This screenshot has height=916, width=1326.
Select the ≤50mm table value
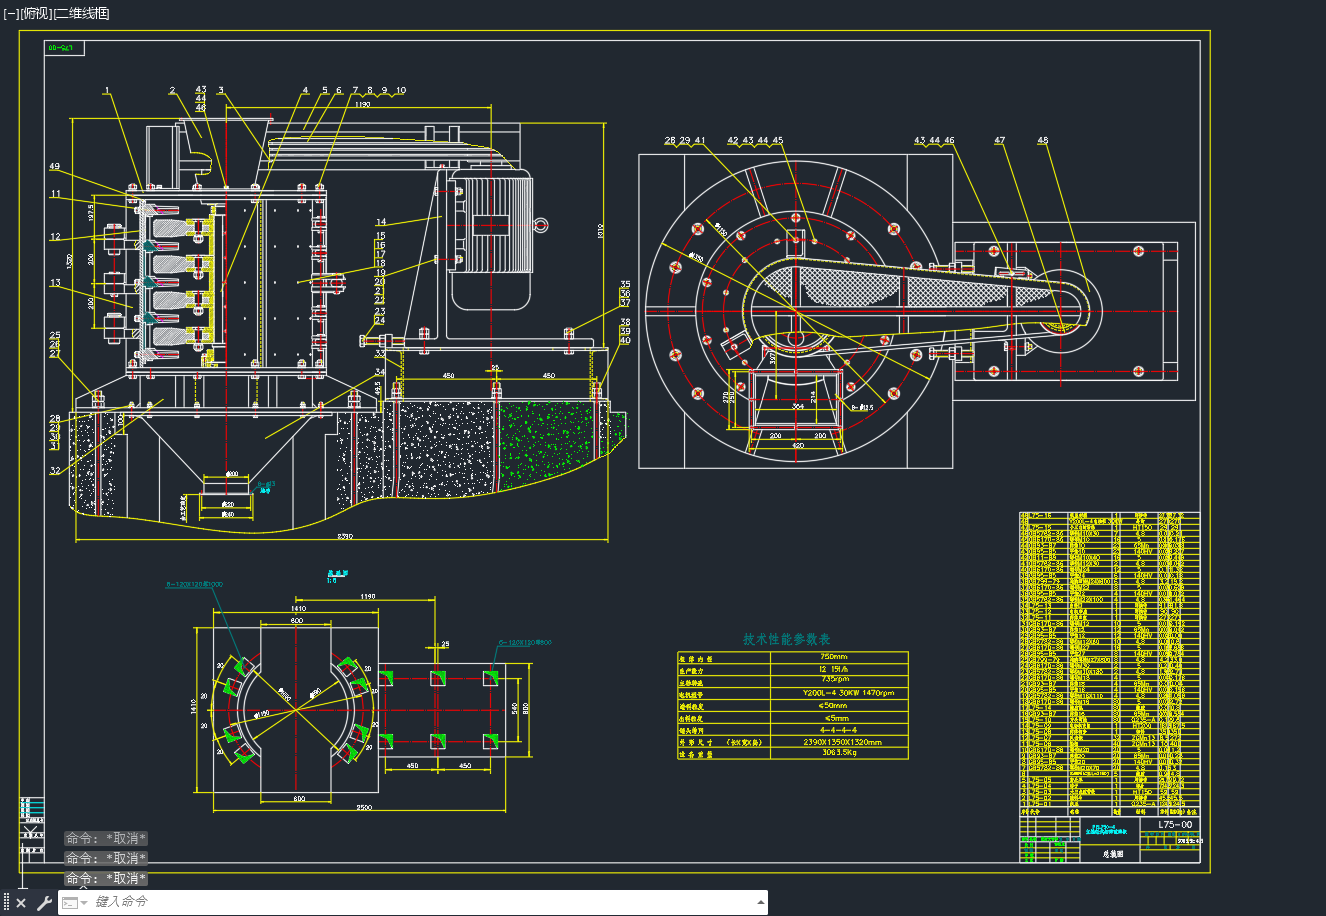tap(833, 705)
